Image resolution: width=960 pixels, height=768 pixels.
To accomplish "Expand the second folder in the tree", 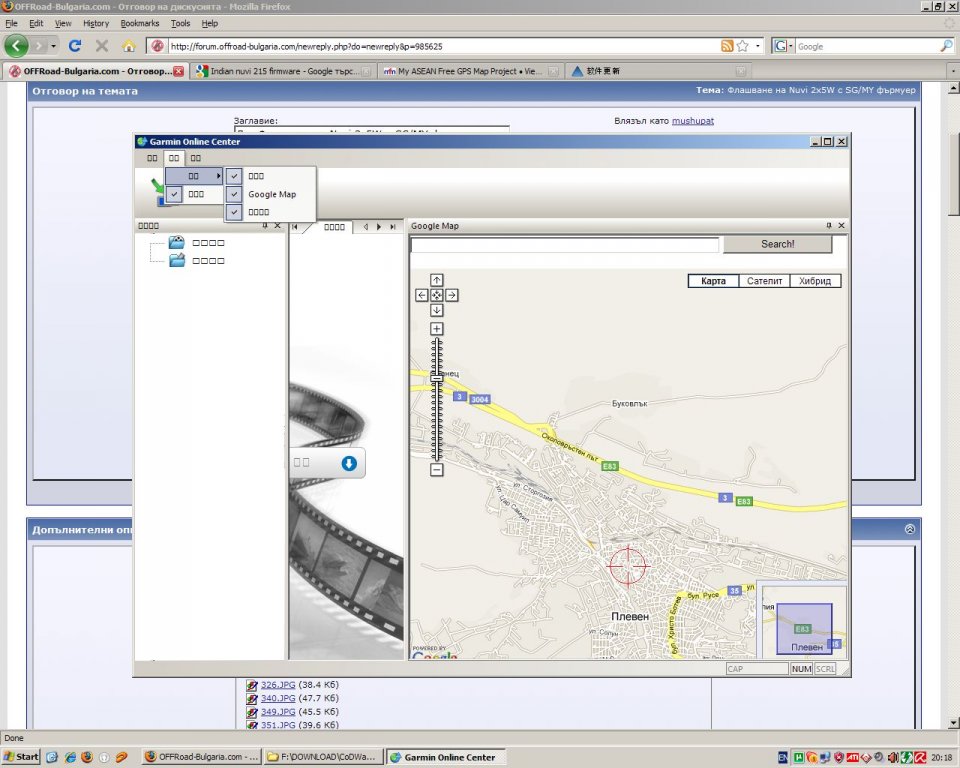I will click(x=177, y=260).
